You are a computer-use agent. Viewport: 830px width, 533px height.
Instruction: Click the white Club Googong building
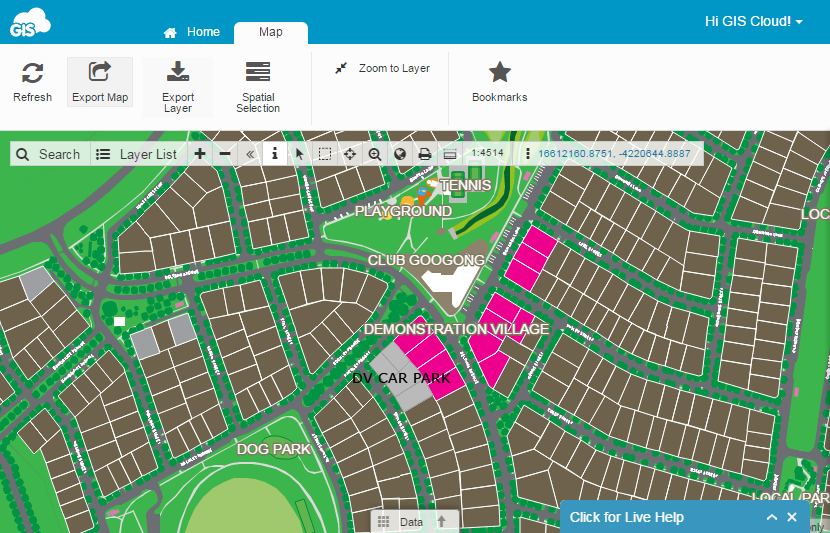[450, 286]
